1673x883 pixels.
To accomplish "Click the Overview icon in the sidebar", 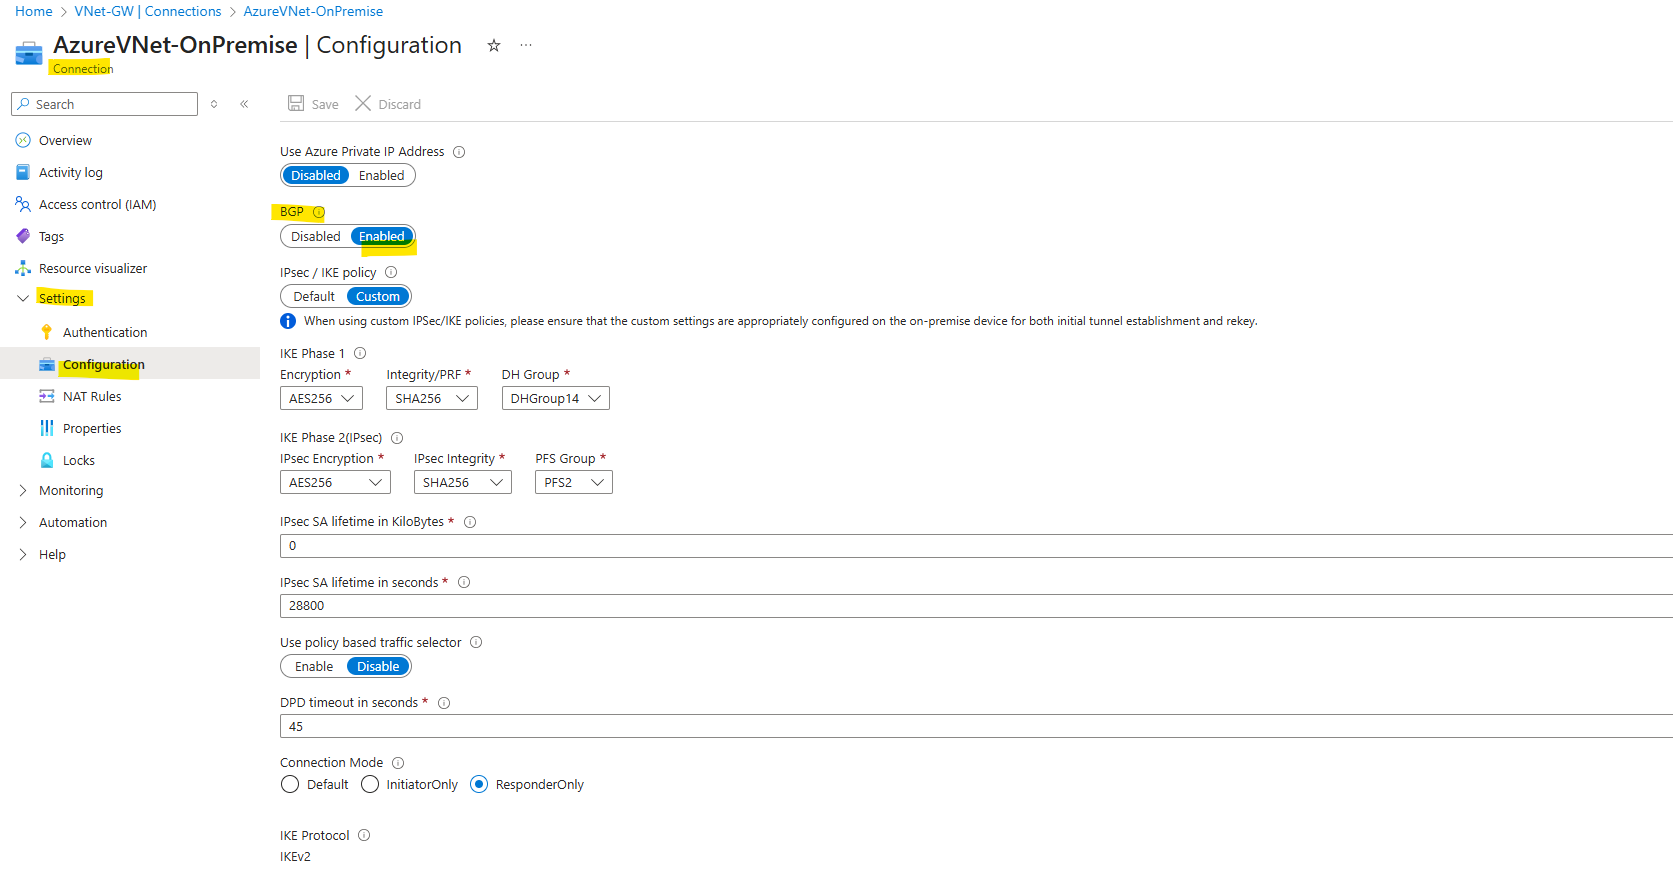I will coord(23,140).
